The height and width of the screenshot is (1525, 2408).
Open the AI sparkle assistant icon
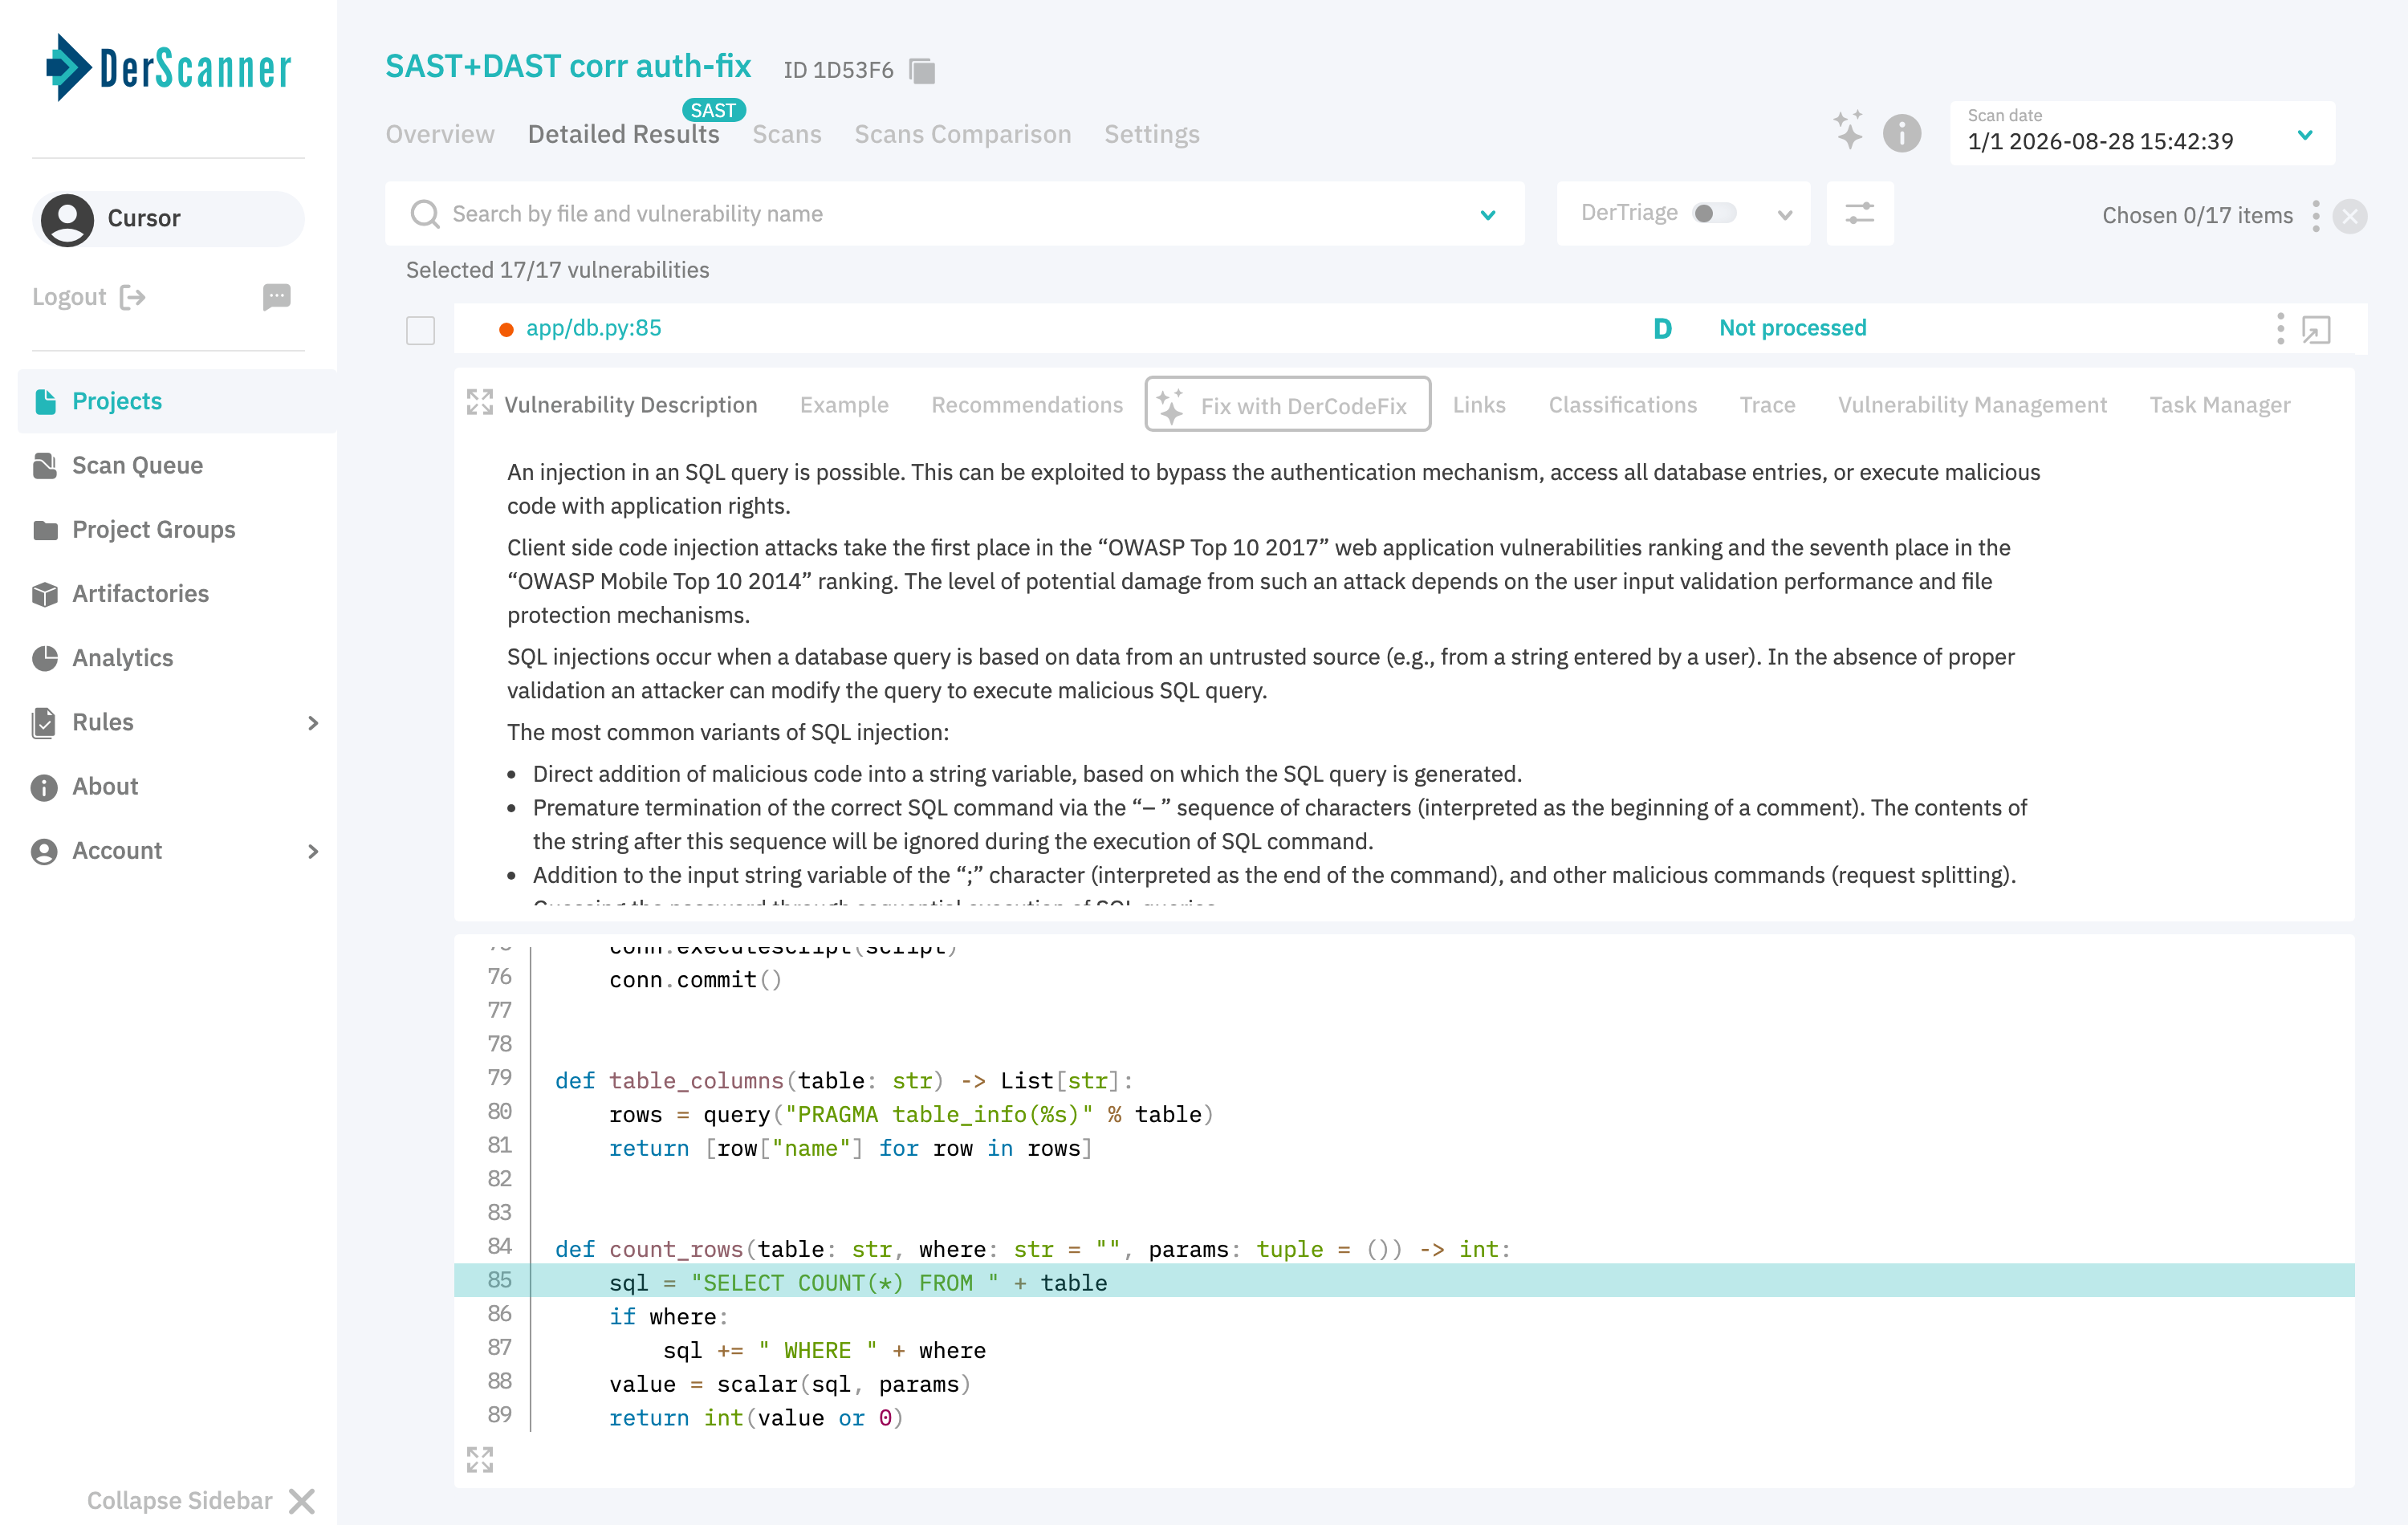[x=1848, y=131]
